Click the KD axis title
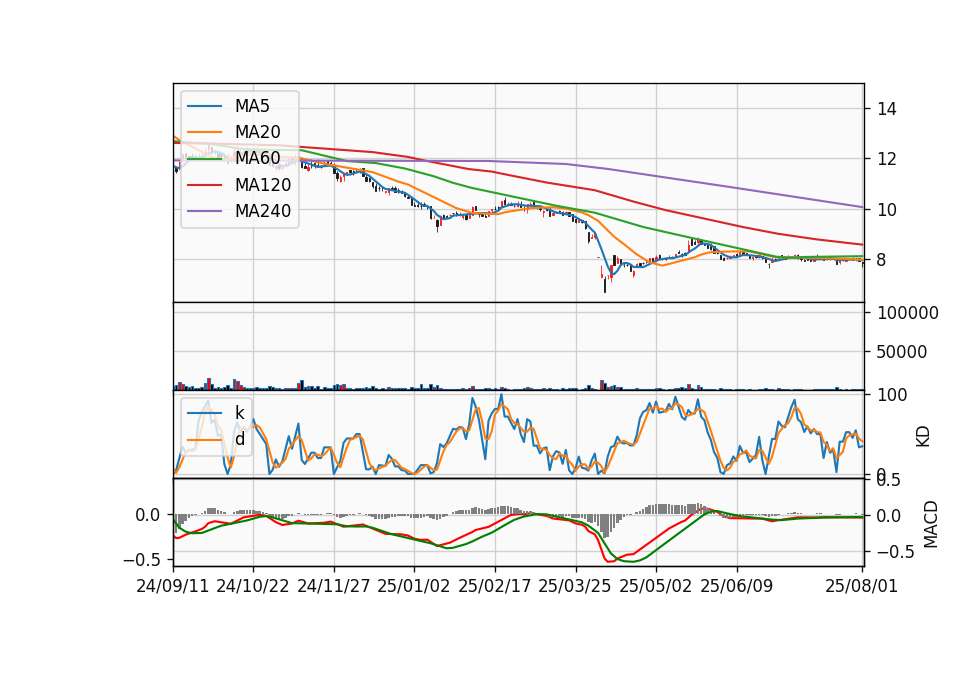This screenshot has width=960, height=690. 923,437
